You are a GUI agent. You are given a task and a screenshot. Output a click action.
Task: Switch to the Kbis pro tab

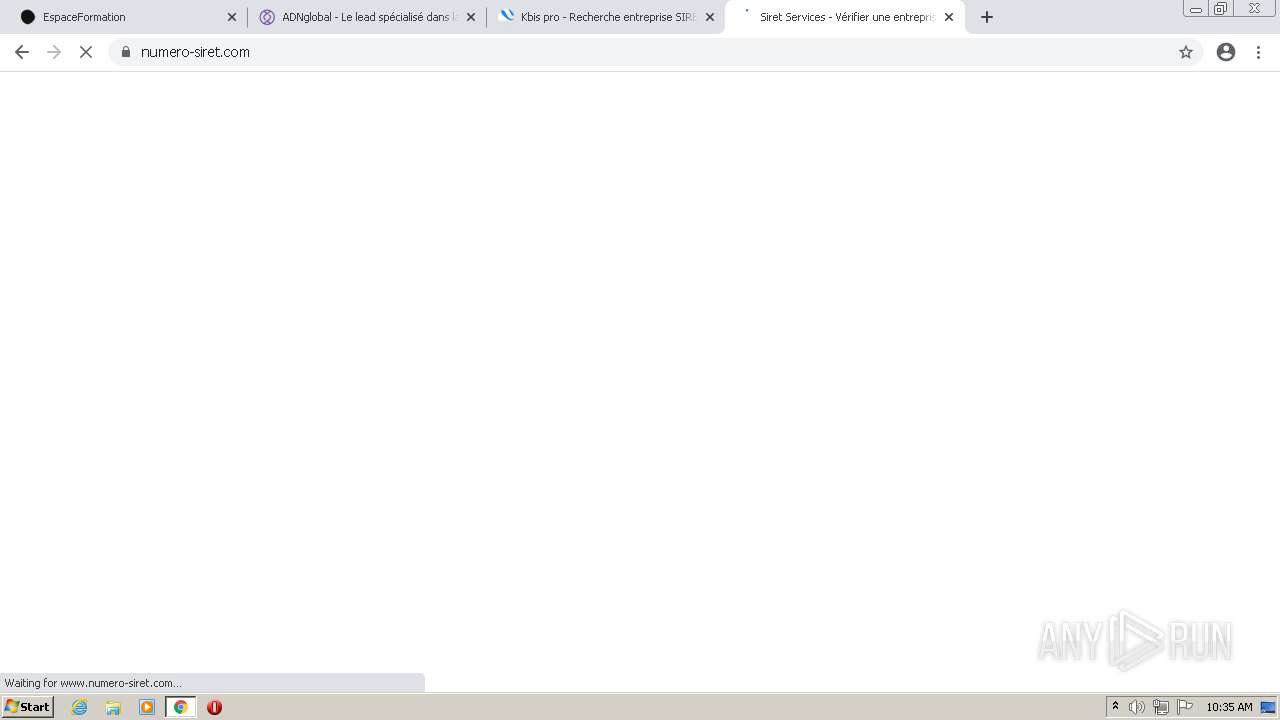tap(605, 17)
